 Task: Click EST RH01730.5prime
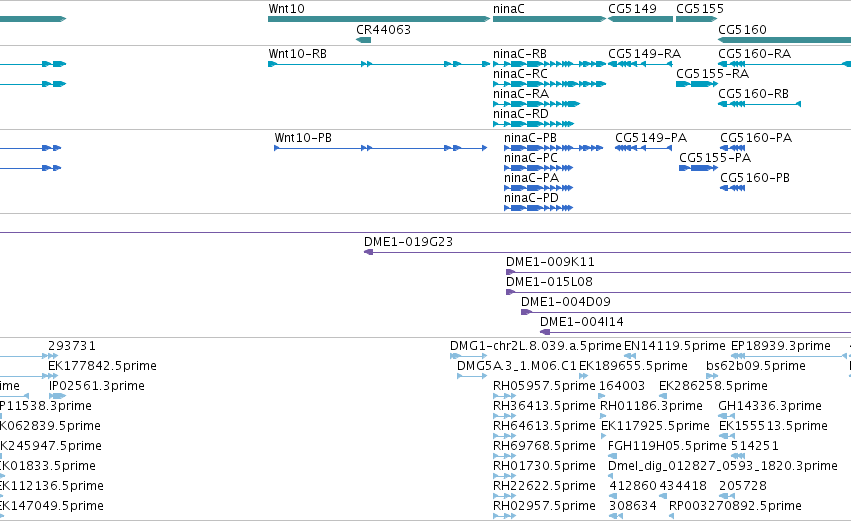tap(504, 476)
